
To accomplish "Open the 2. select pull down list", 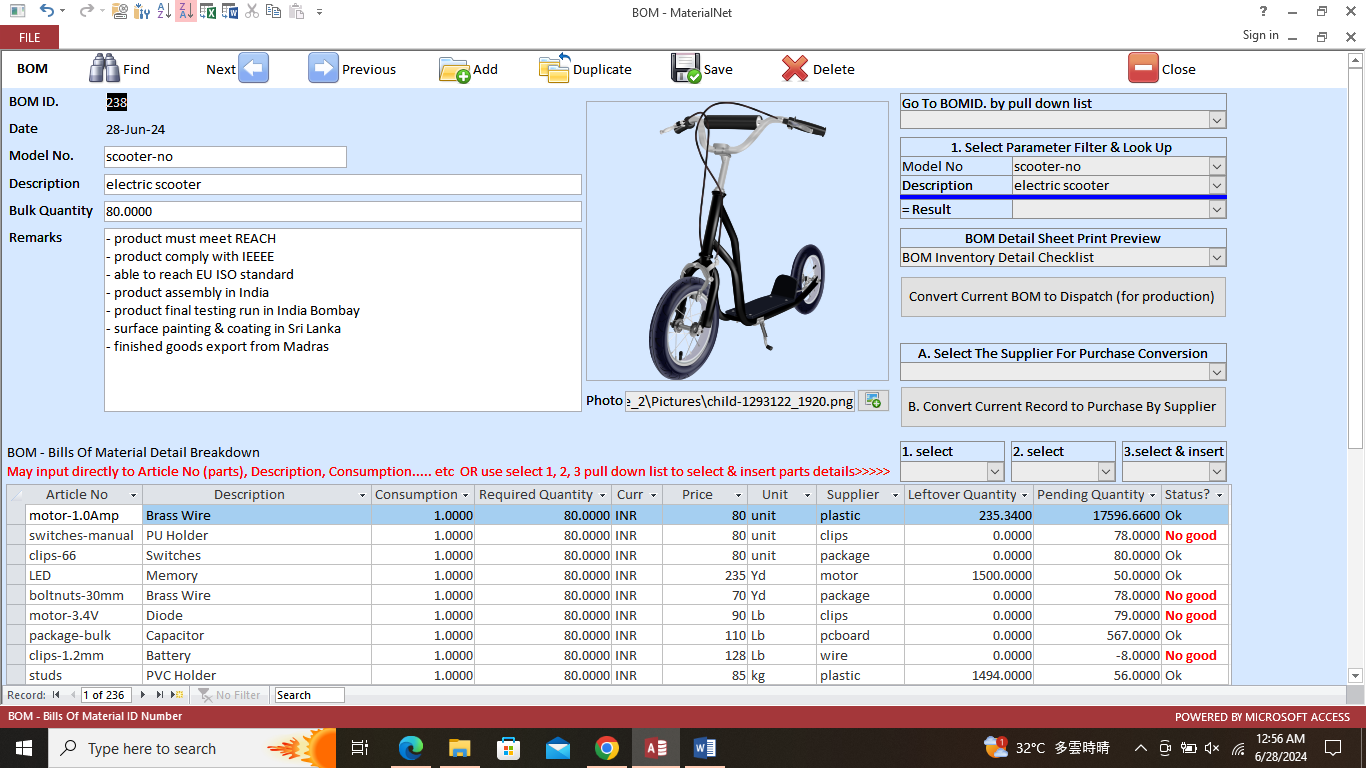I will click(x=1106, y=471).
